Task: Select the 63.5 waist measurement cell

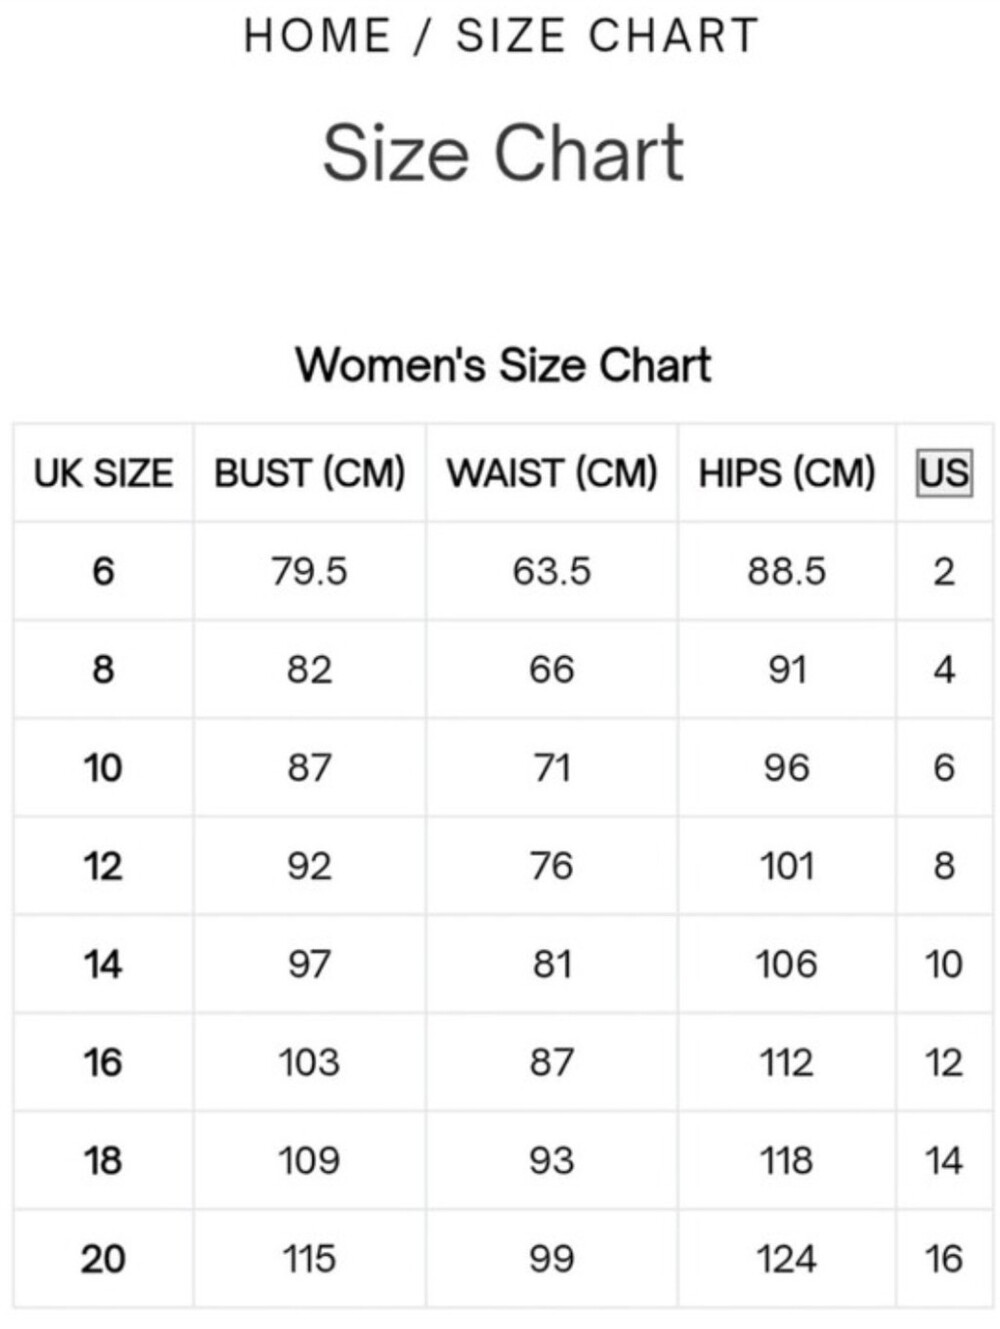Action: coord(552,571)
